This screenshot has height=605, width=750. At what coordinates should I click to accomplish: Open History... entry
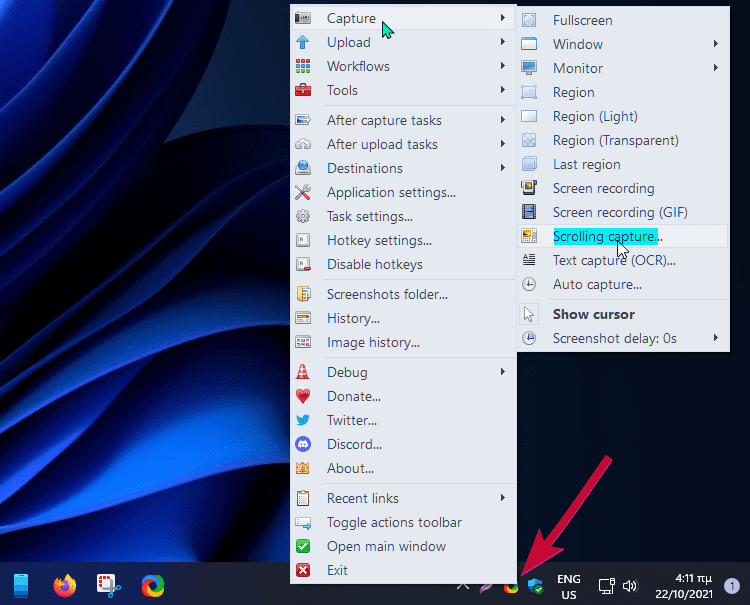[403, 318]
